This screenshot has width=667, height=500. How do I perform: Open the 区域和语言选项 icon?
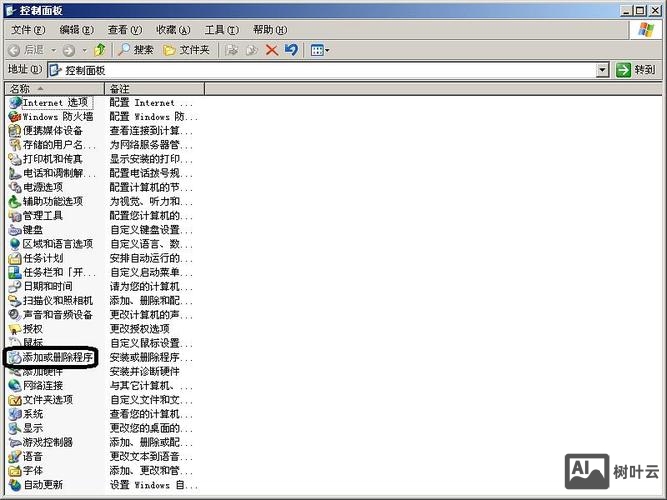(15, 244)
